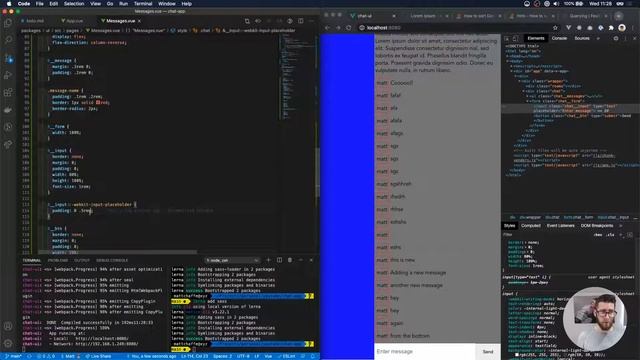Collapse the form chat__form node
The image size is (640, 360).
tap(528, 101)
